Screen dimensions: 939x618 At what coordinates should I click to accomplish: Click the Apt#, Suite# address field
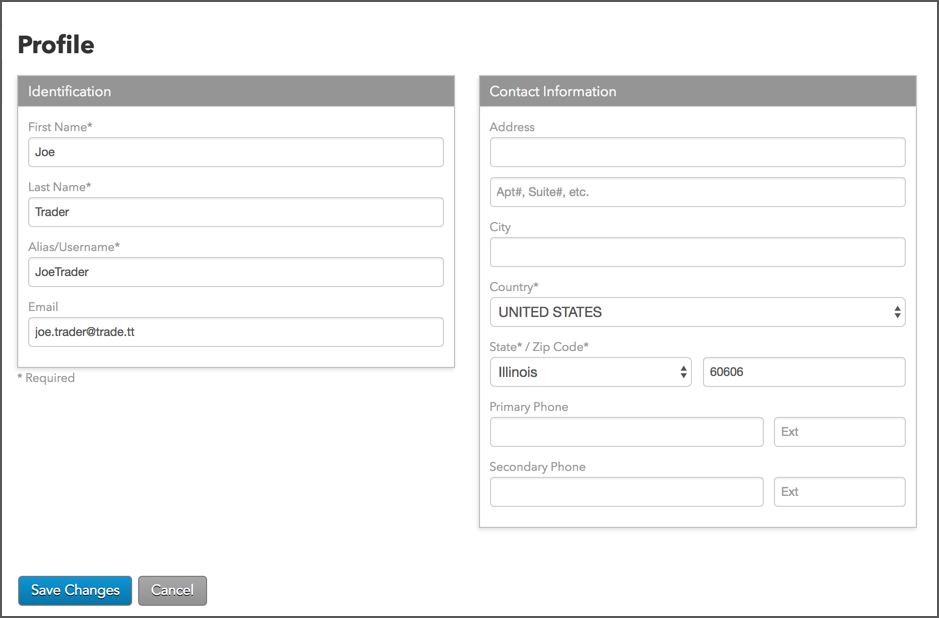(698, 192)
